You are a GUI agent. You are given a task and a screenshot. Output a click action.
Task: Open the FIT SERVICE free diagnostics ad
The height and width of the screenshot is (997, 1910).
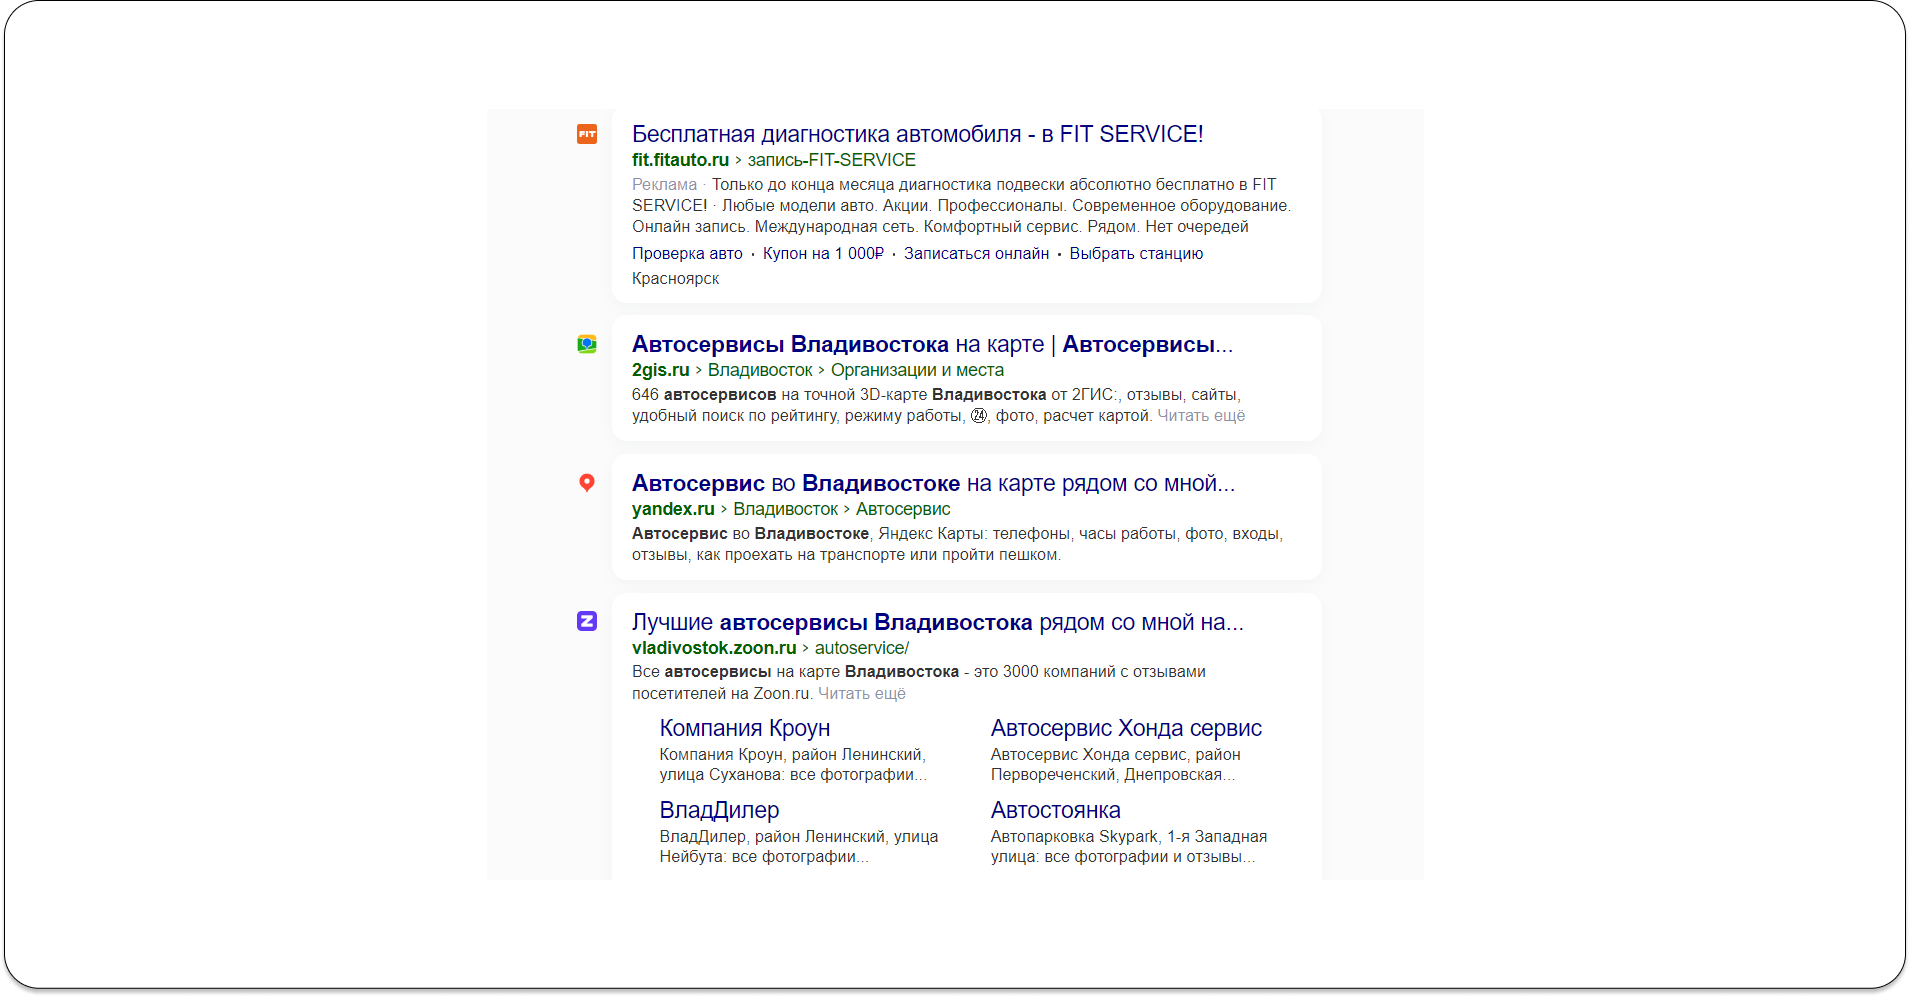[x=917, y=132]
